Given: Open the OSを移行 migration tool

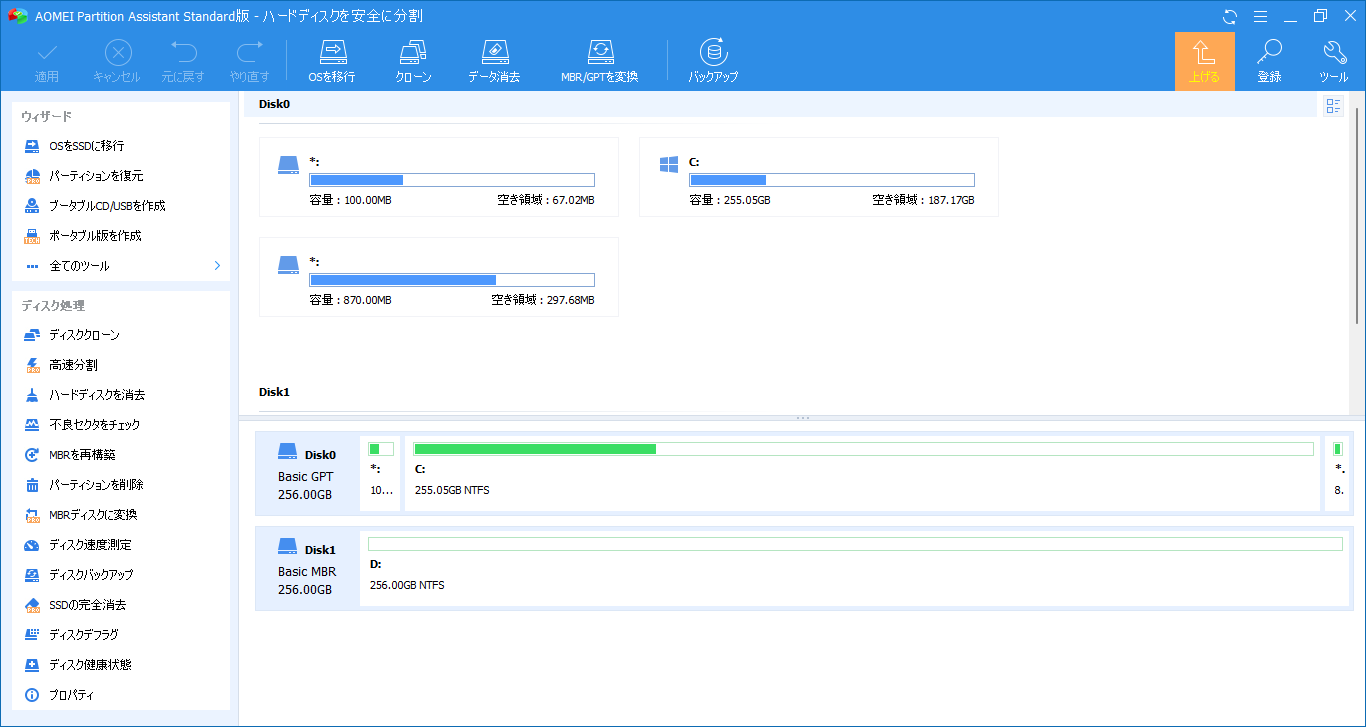Looking at the screenshot, I should (331, 61).
